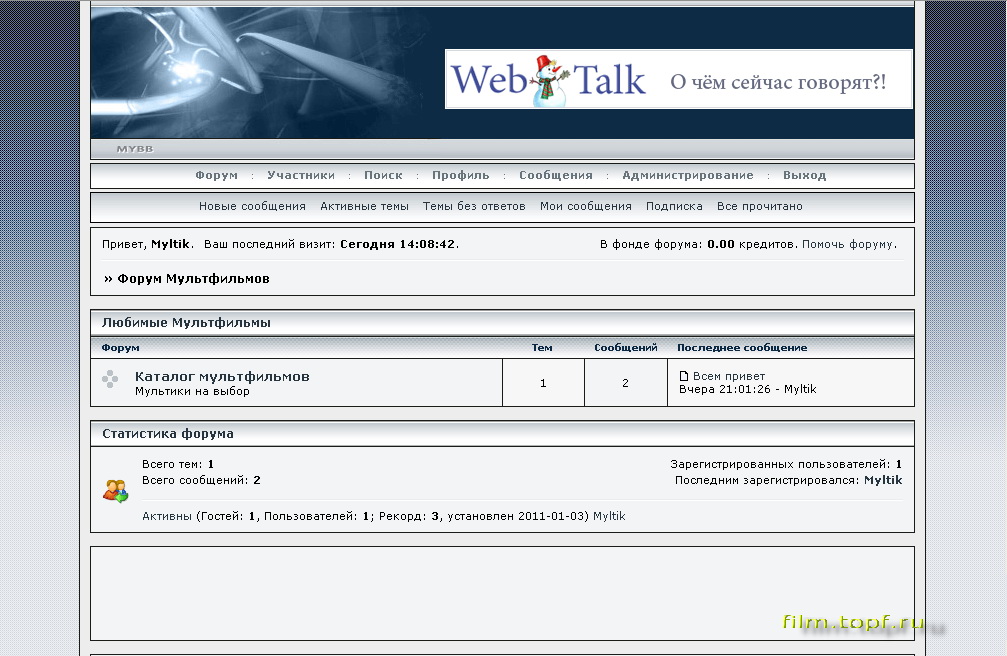Viewport: 1007px width, 656px height.
Task: Open the Каталог мультфильмов forum
Action: pos(222,377)
